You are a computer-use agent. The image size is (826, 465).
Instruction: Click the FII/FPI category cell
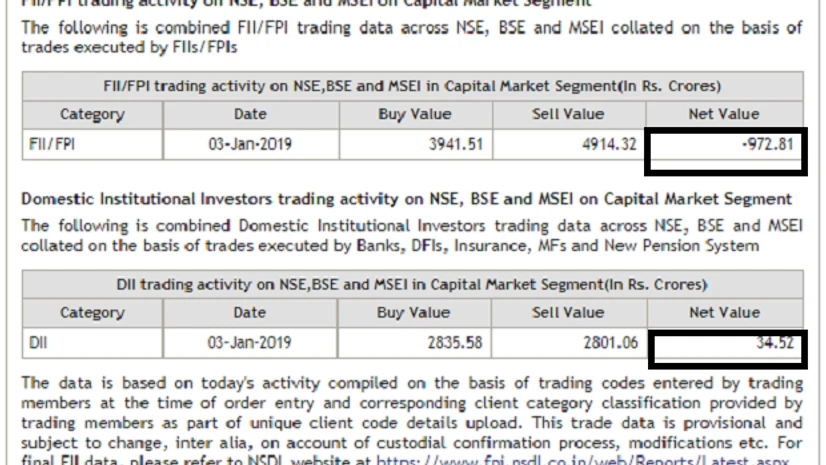49,144
